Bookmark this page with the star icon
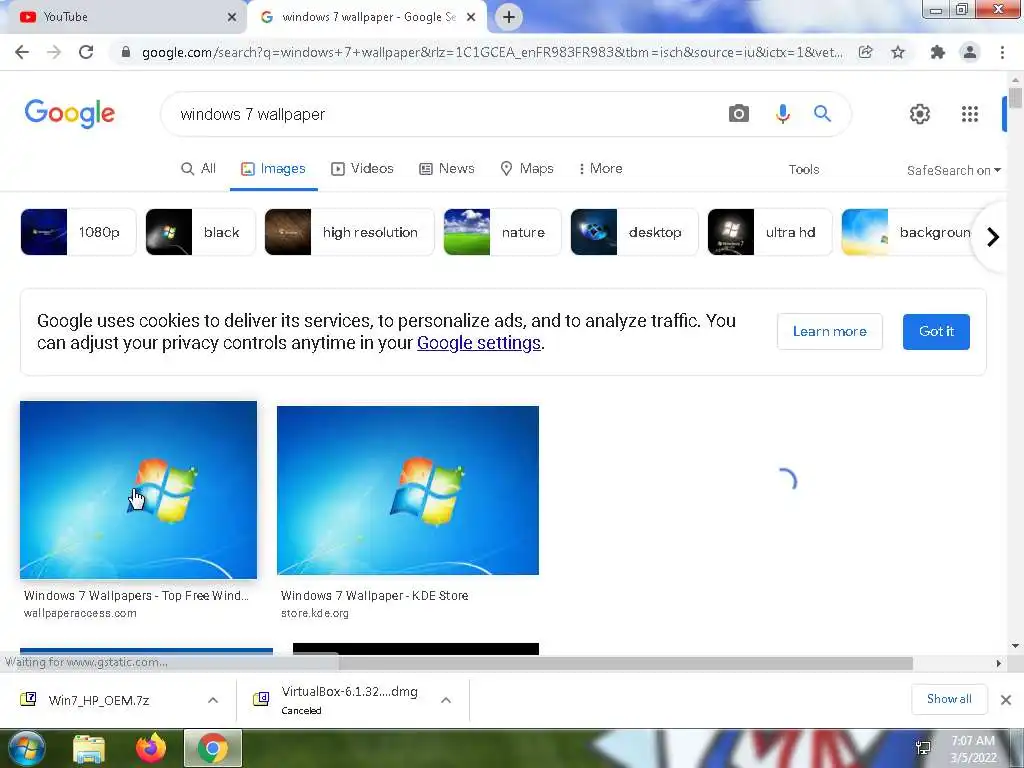Viewport: 1024px width, 768px height. point(898,52)
